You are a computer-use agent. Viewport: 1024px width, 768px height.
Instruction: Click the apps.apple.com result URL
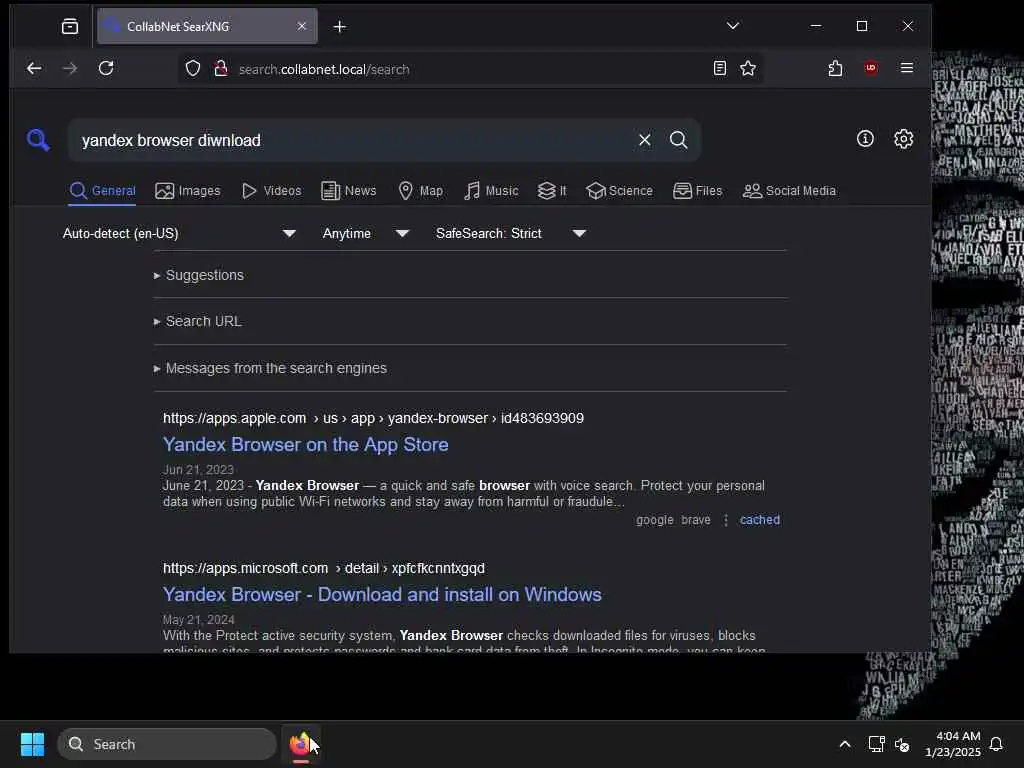tap(373, 418)
